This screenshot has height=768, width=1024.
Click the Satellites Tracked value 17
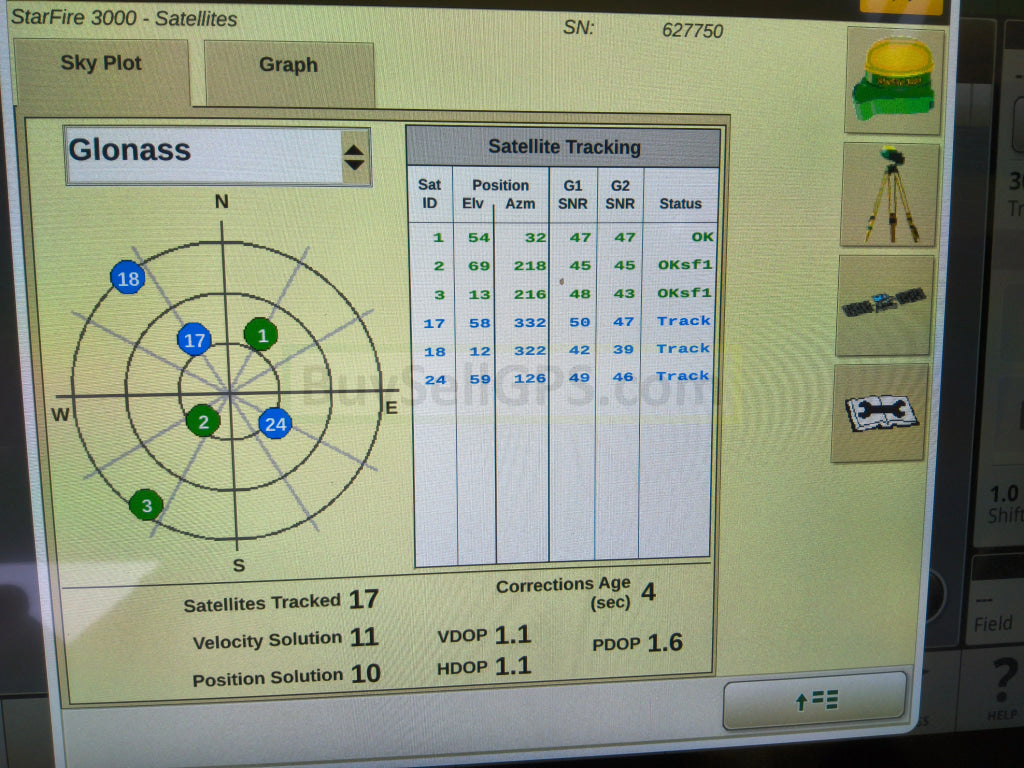364,599
